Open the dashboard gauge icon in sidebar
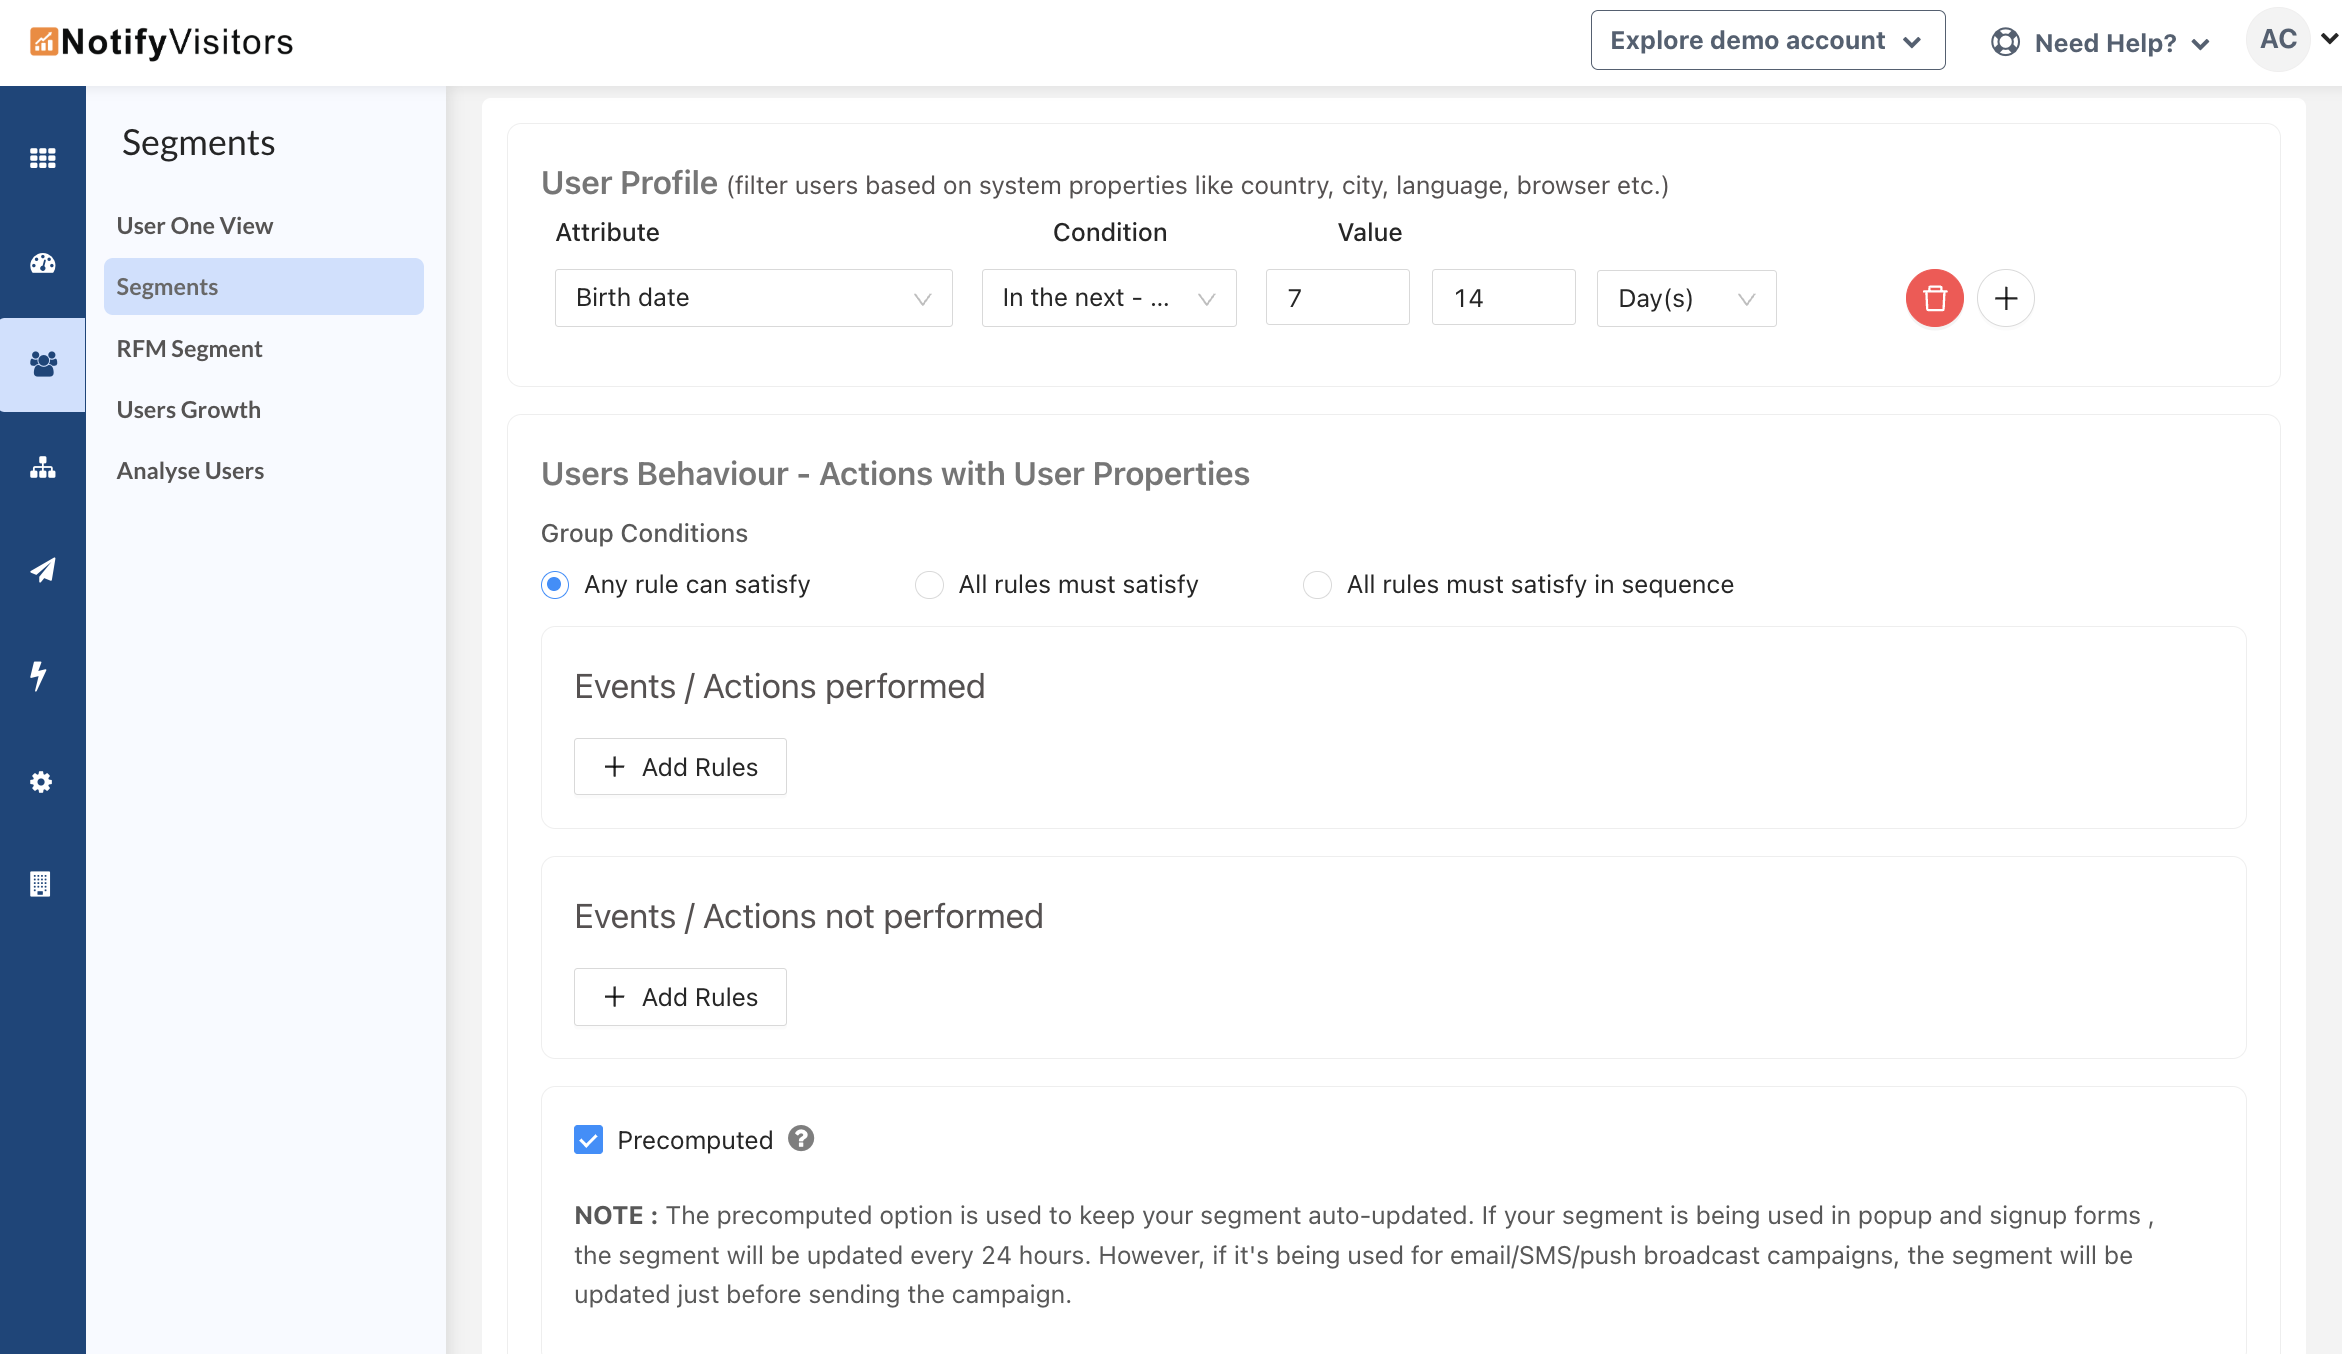Image resolution: width=2342 pixels, height=1354 pixels. [x=42, y=263]
